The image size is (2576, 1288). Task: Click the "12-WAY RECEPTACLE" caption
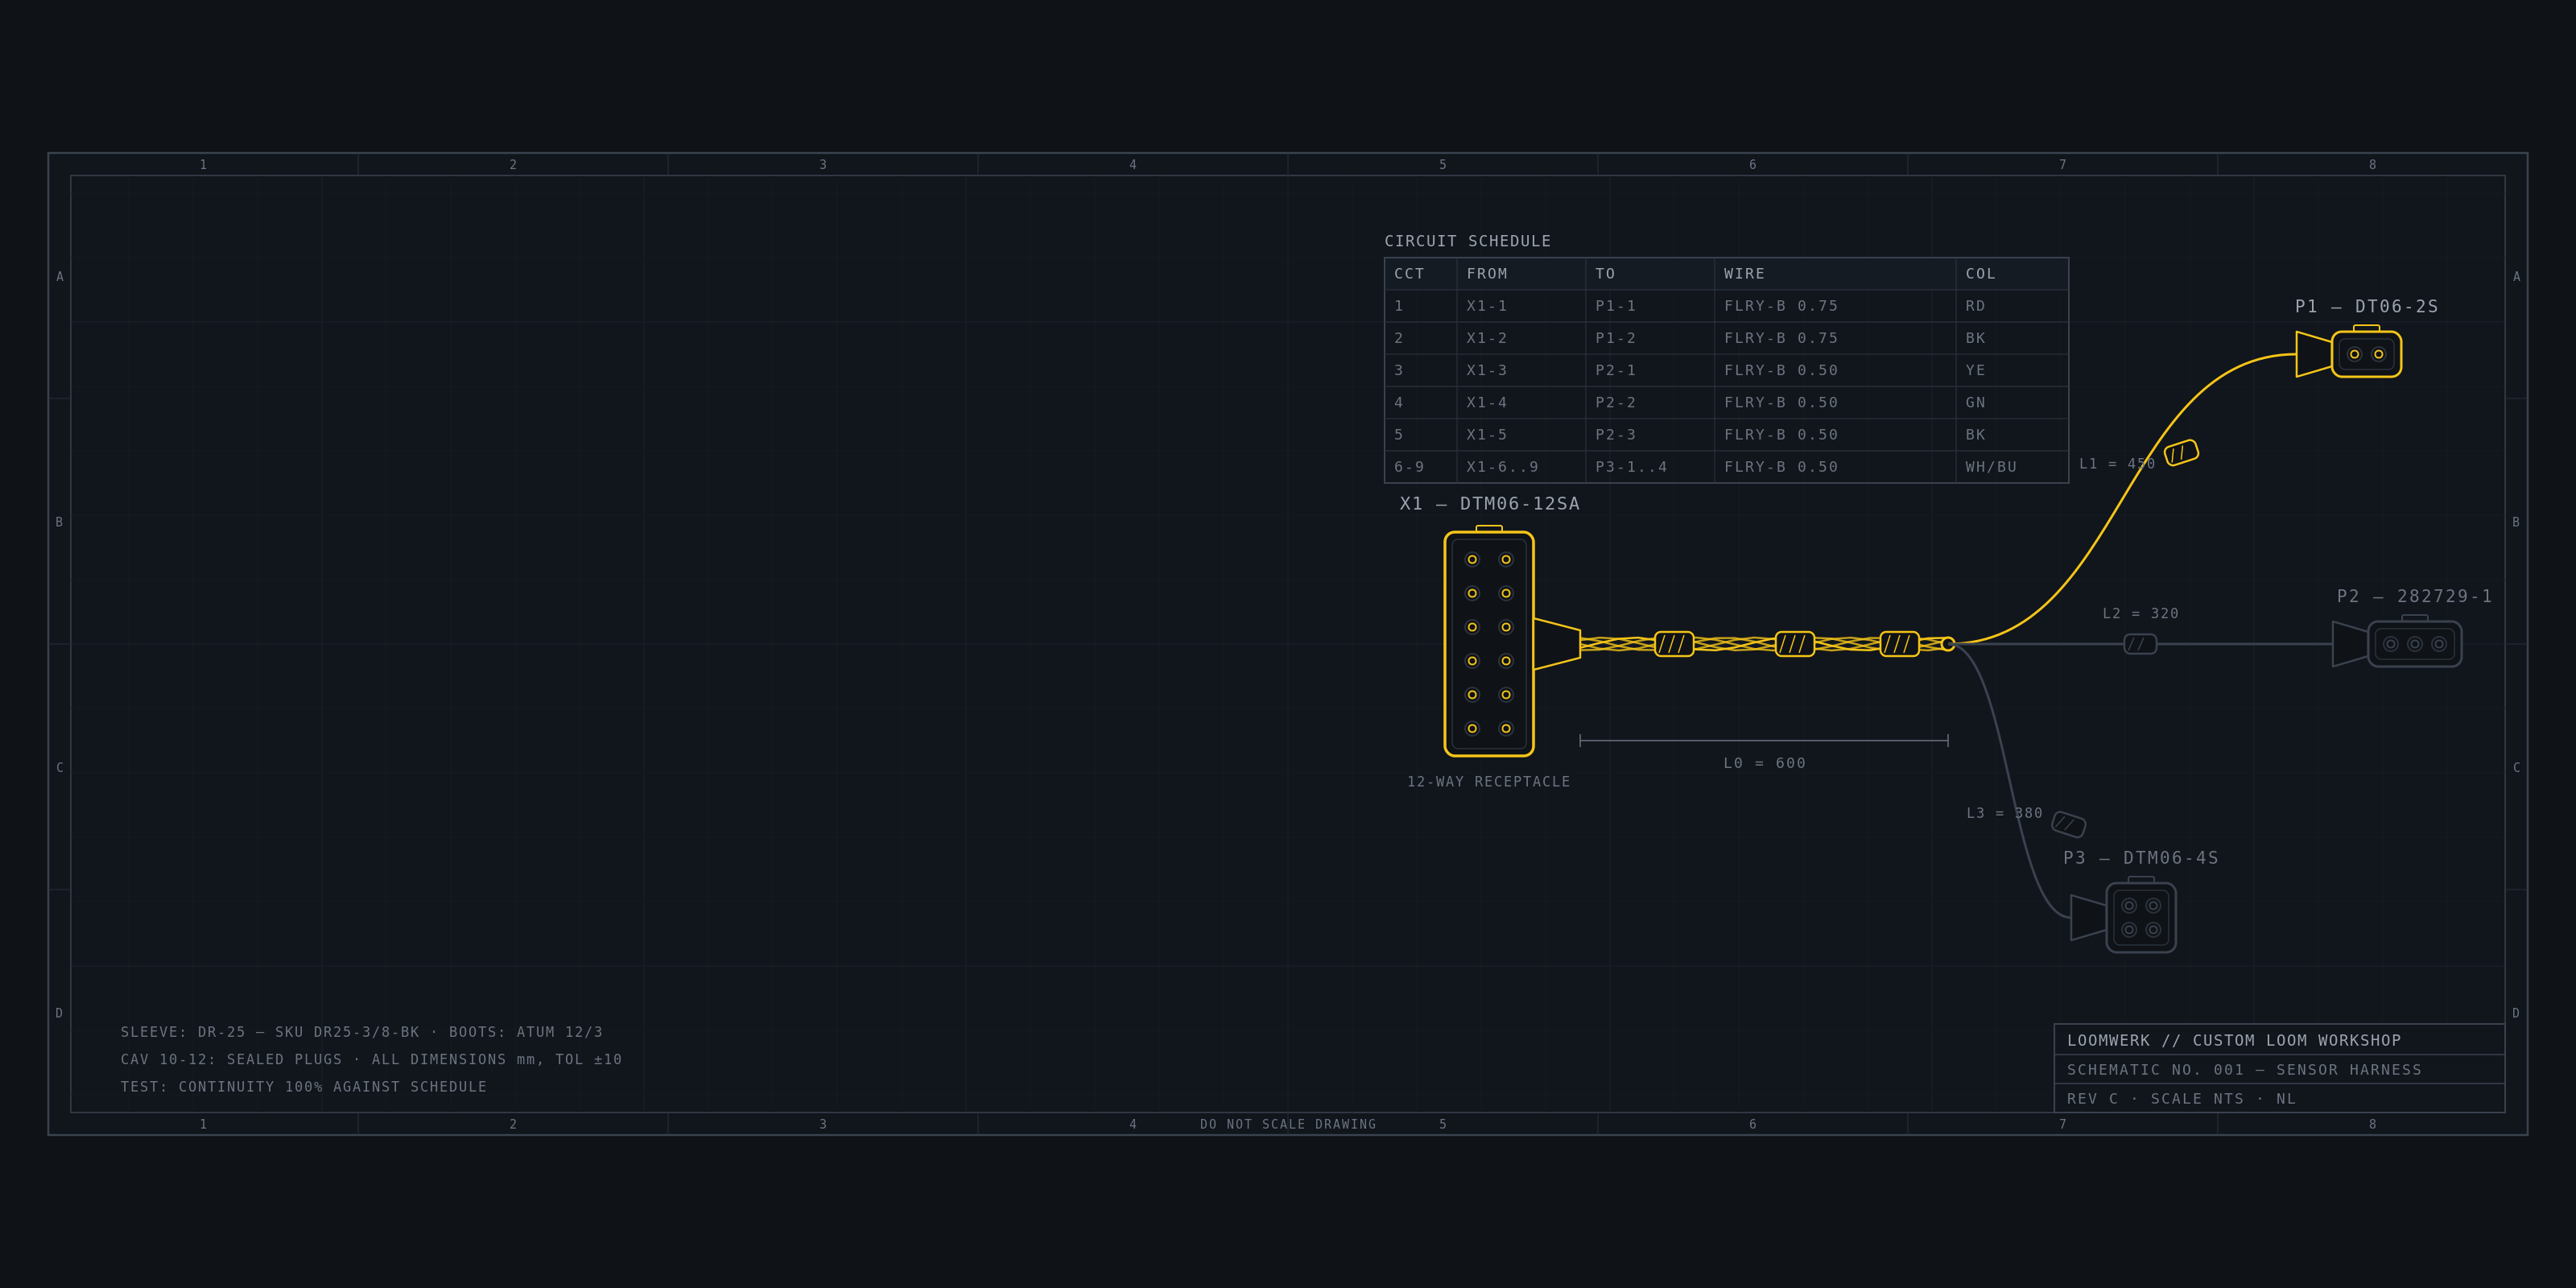coord(1488,782)
